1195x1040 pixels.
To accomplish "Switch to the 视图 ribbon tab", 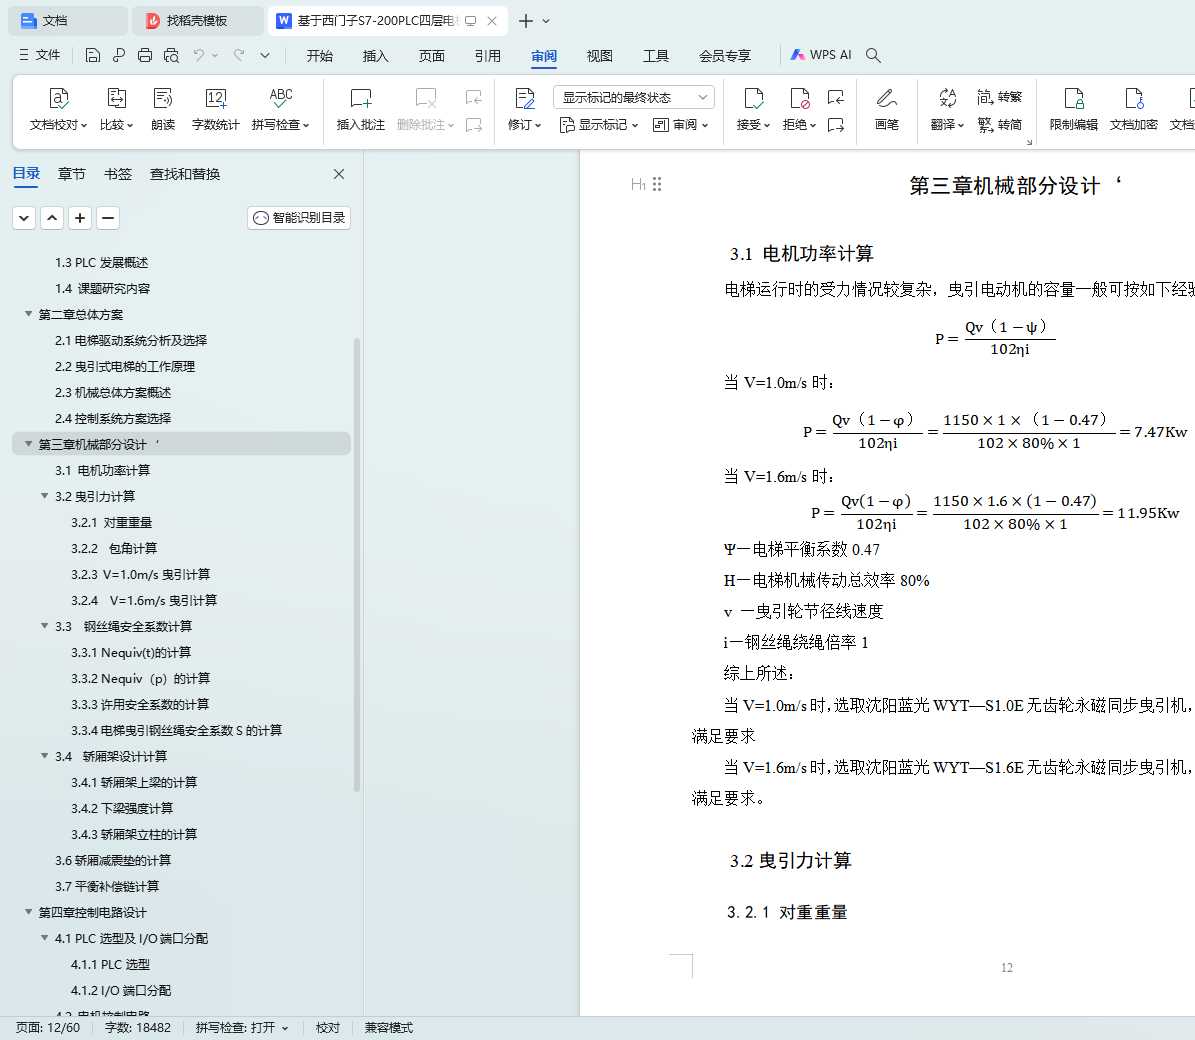I will click(600, 56).
